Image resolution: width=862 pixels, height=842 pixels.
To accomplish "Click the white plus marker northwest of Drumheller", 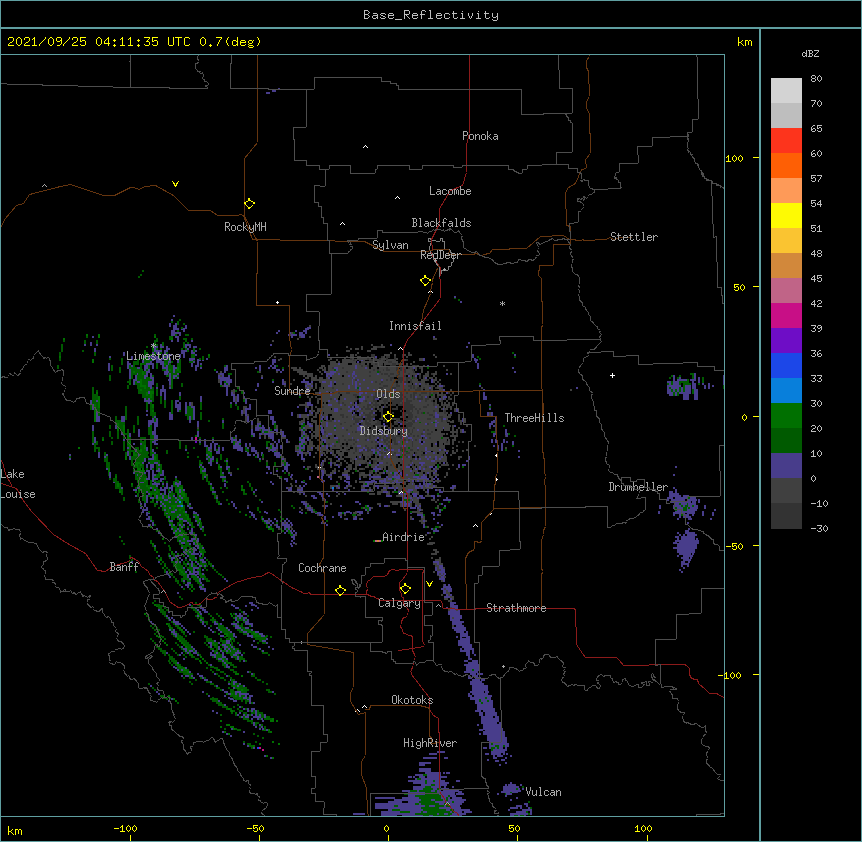I will click(x=612, y=375).
